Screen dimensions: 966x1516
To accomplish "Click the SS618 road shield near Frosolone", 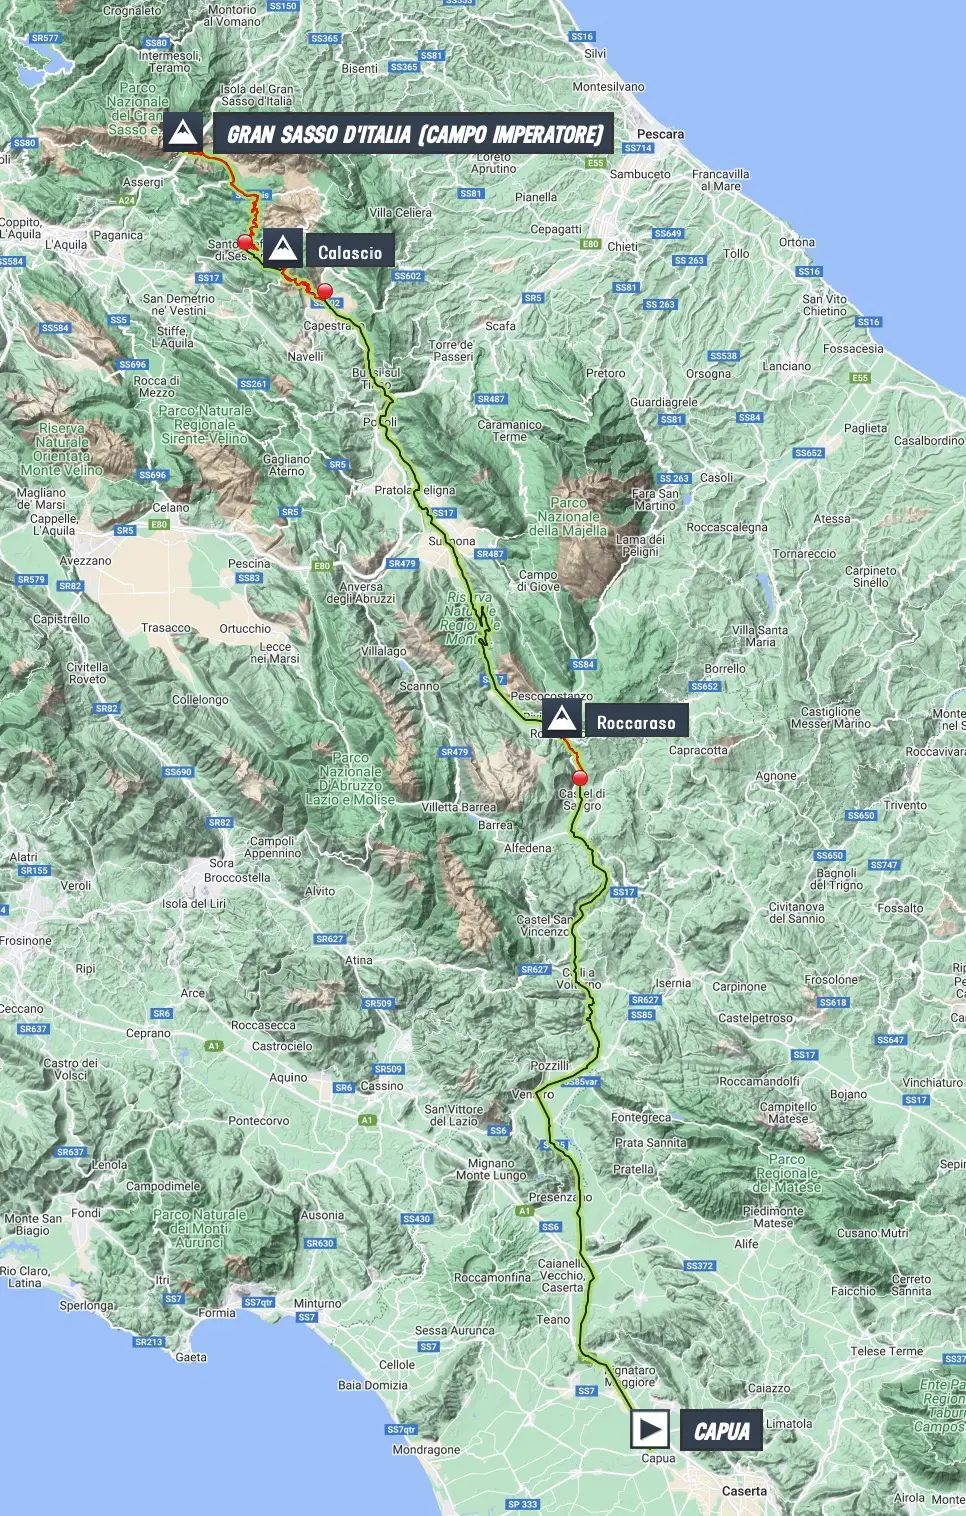I will [x=833, y=1002].
